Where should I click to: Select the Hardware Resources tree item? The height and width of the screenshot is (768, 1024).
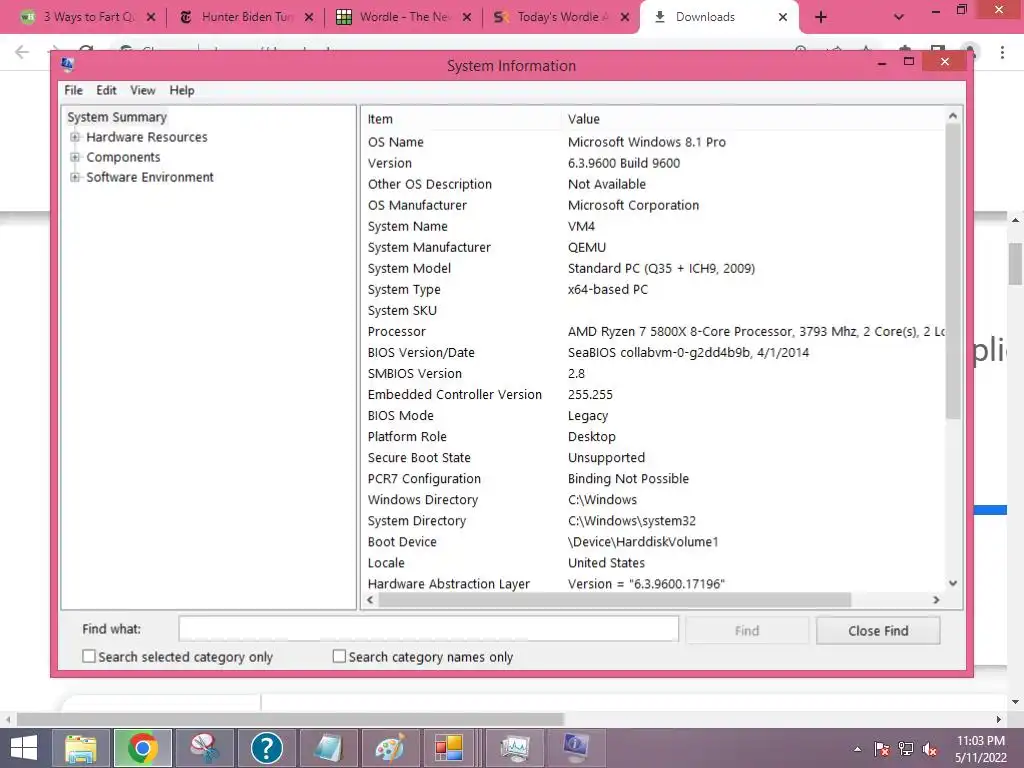pyautogui.click(x=147, y=137)
